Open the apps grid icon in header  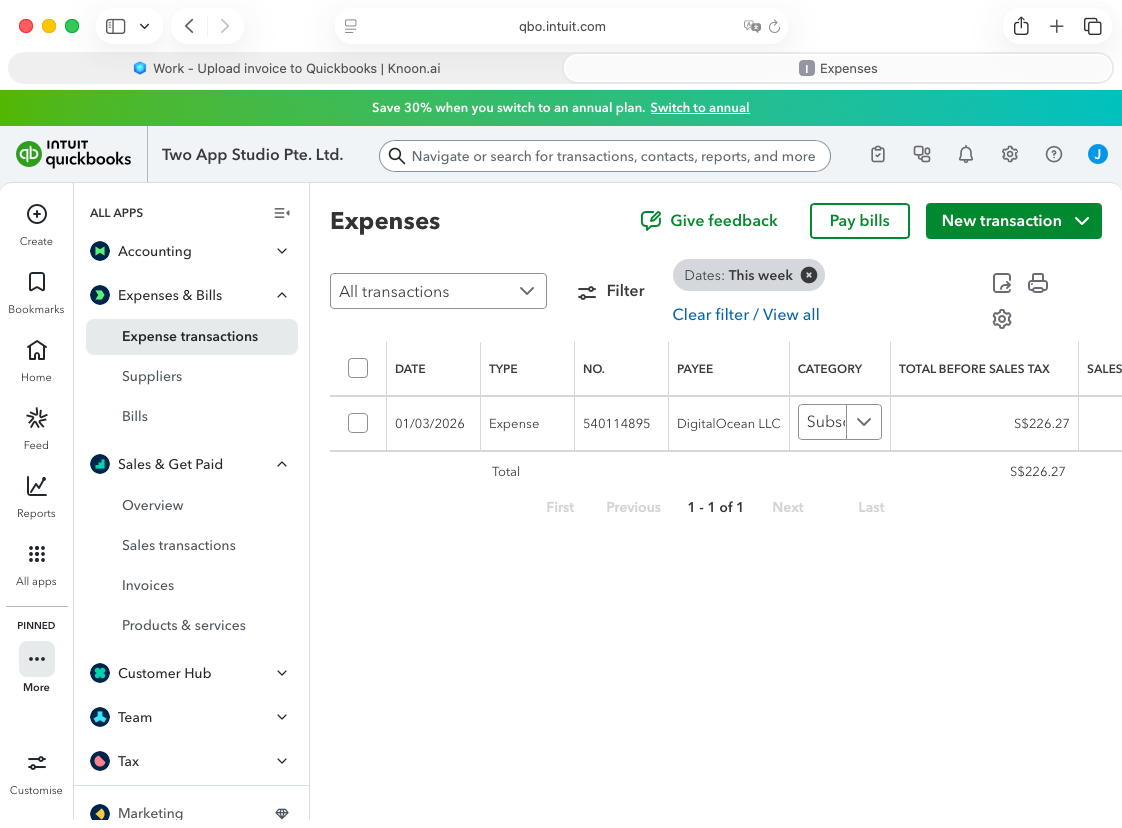pos(922,154)
